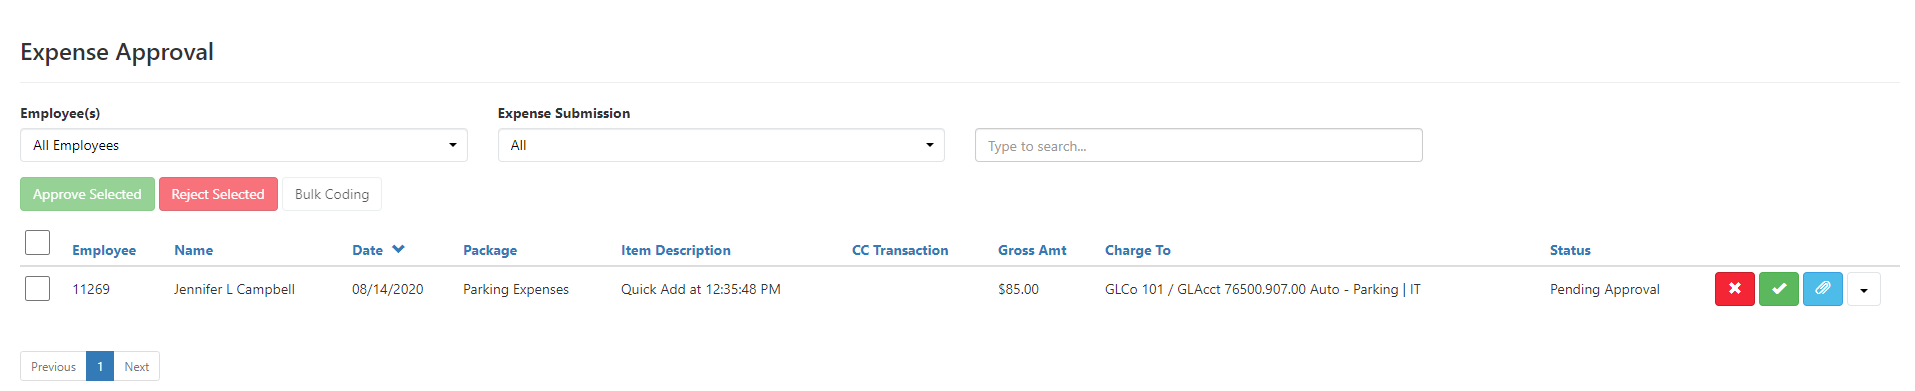Approve expense with the green checkmark icon

click(1778, 289)
